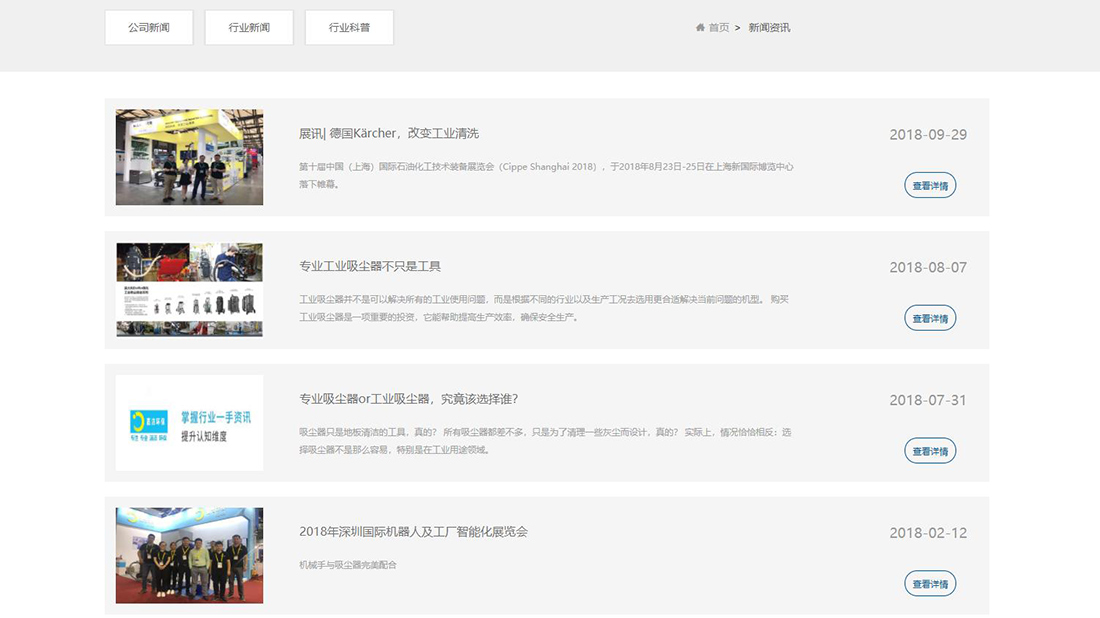Screen dimensions: 1100x618
Task: Click summary starting 工业吸尘器并不是可以解决
Action: click(x=544, y=308)
